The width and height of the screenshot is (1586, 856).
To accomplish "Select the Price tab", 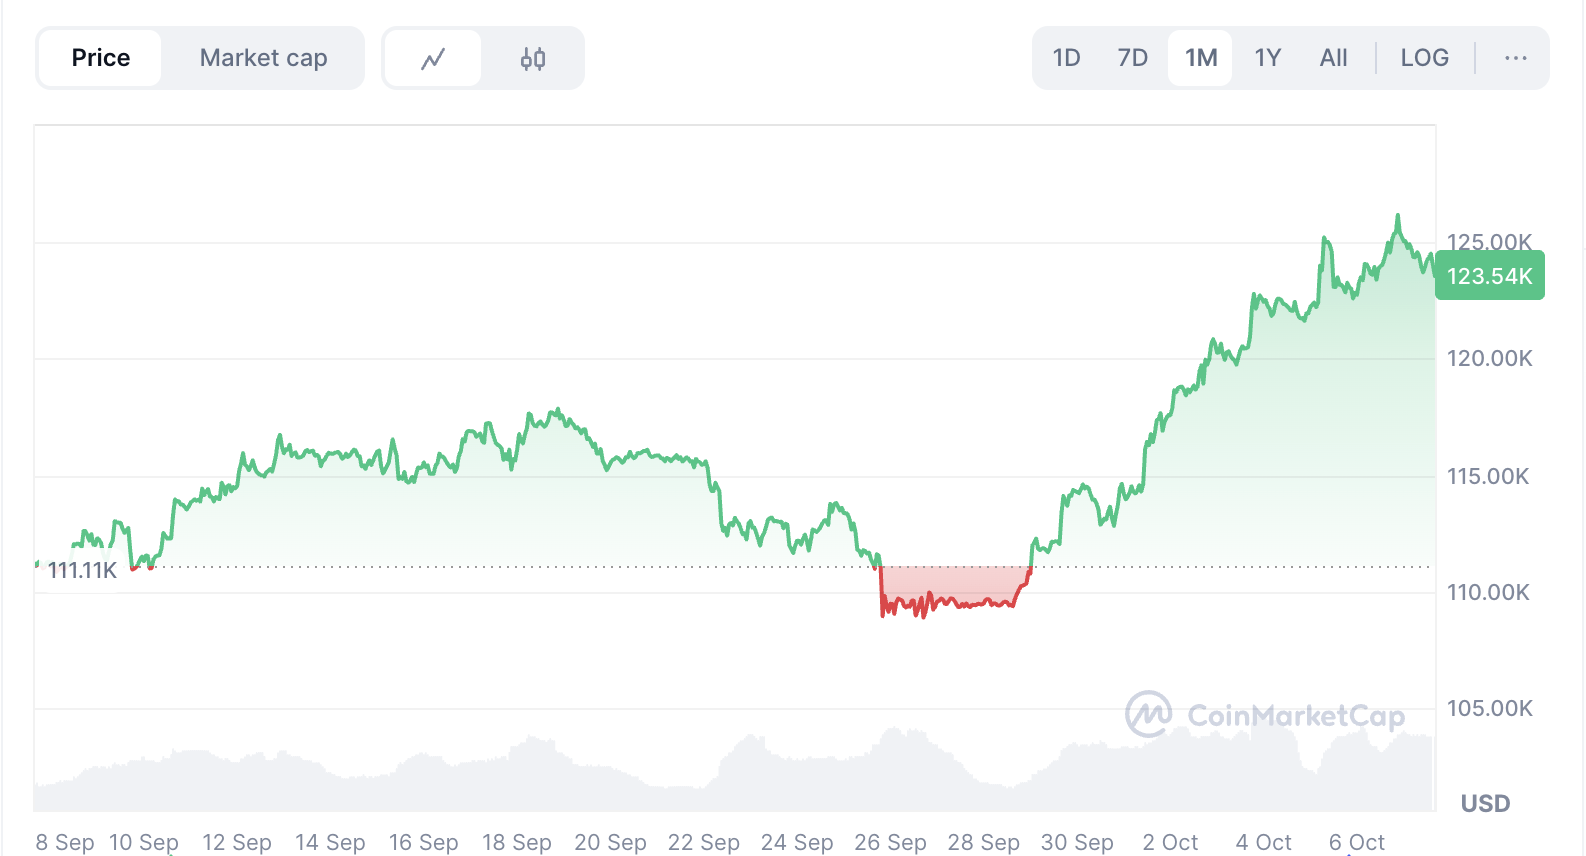I will pyautogui.click(x=101, y=58).
